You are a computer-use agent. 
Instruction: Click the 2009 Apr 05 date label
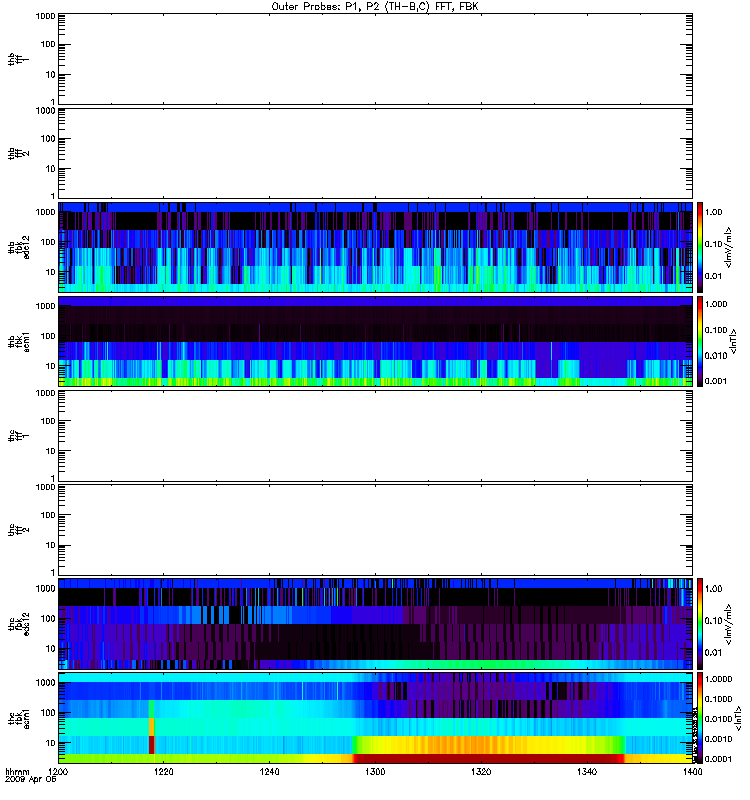[31, 780]
